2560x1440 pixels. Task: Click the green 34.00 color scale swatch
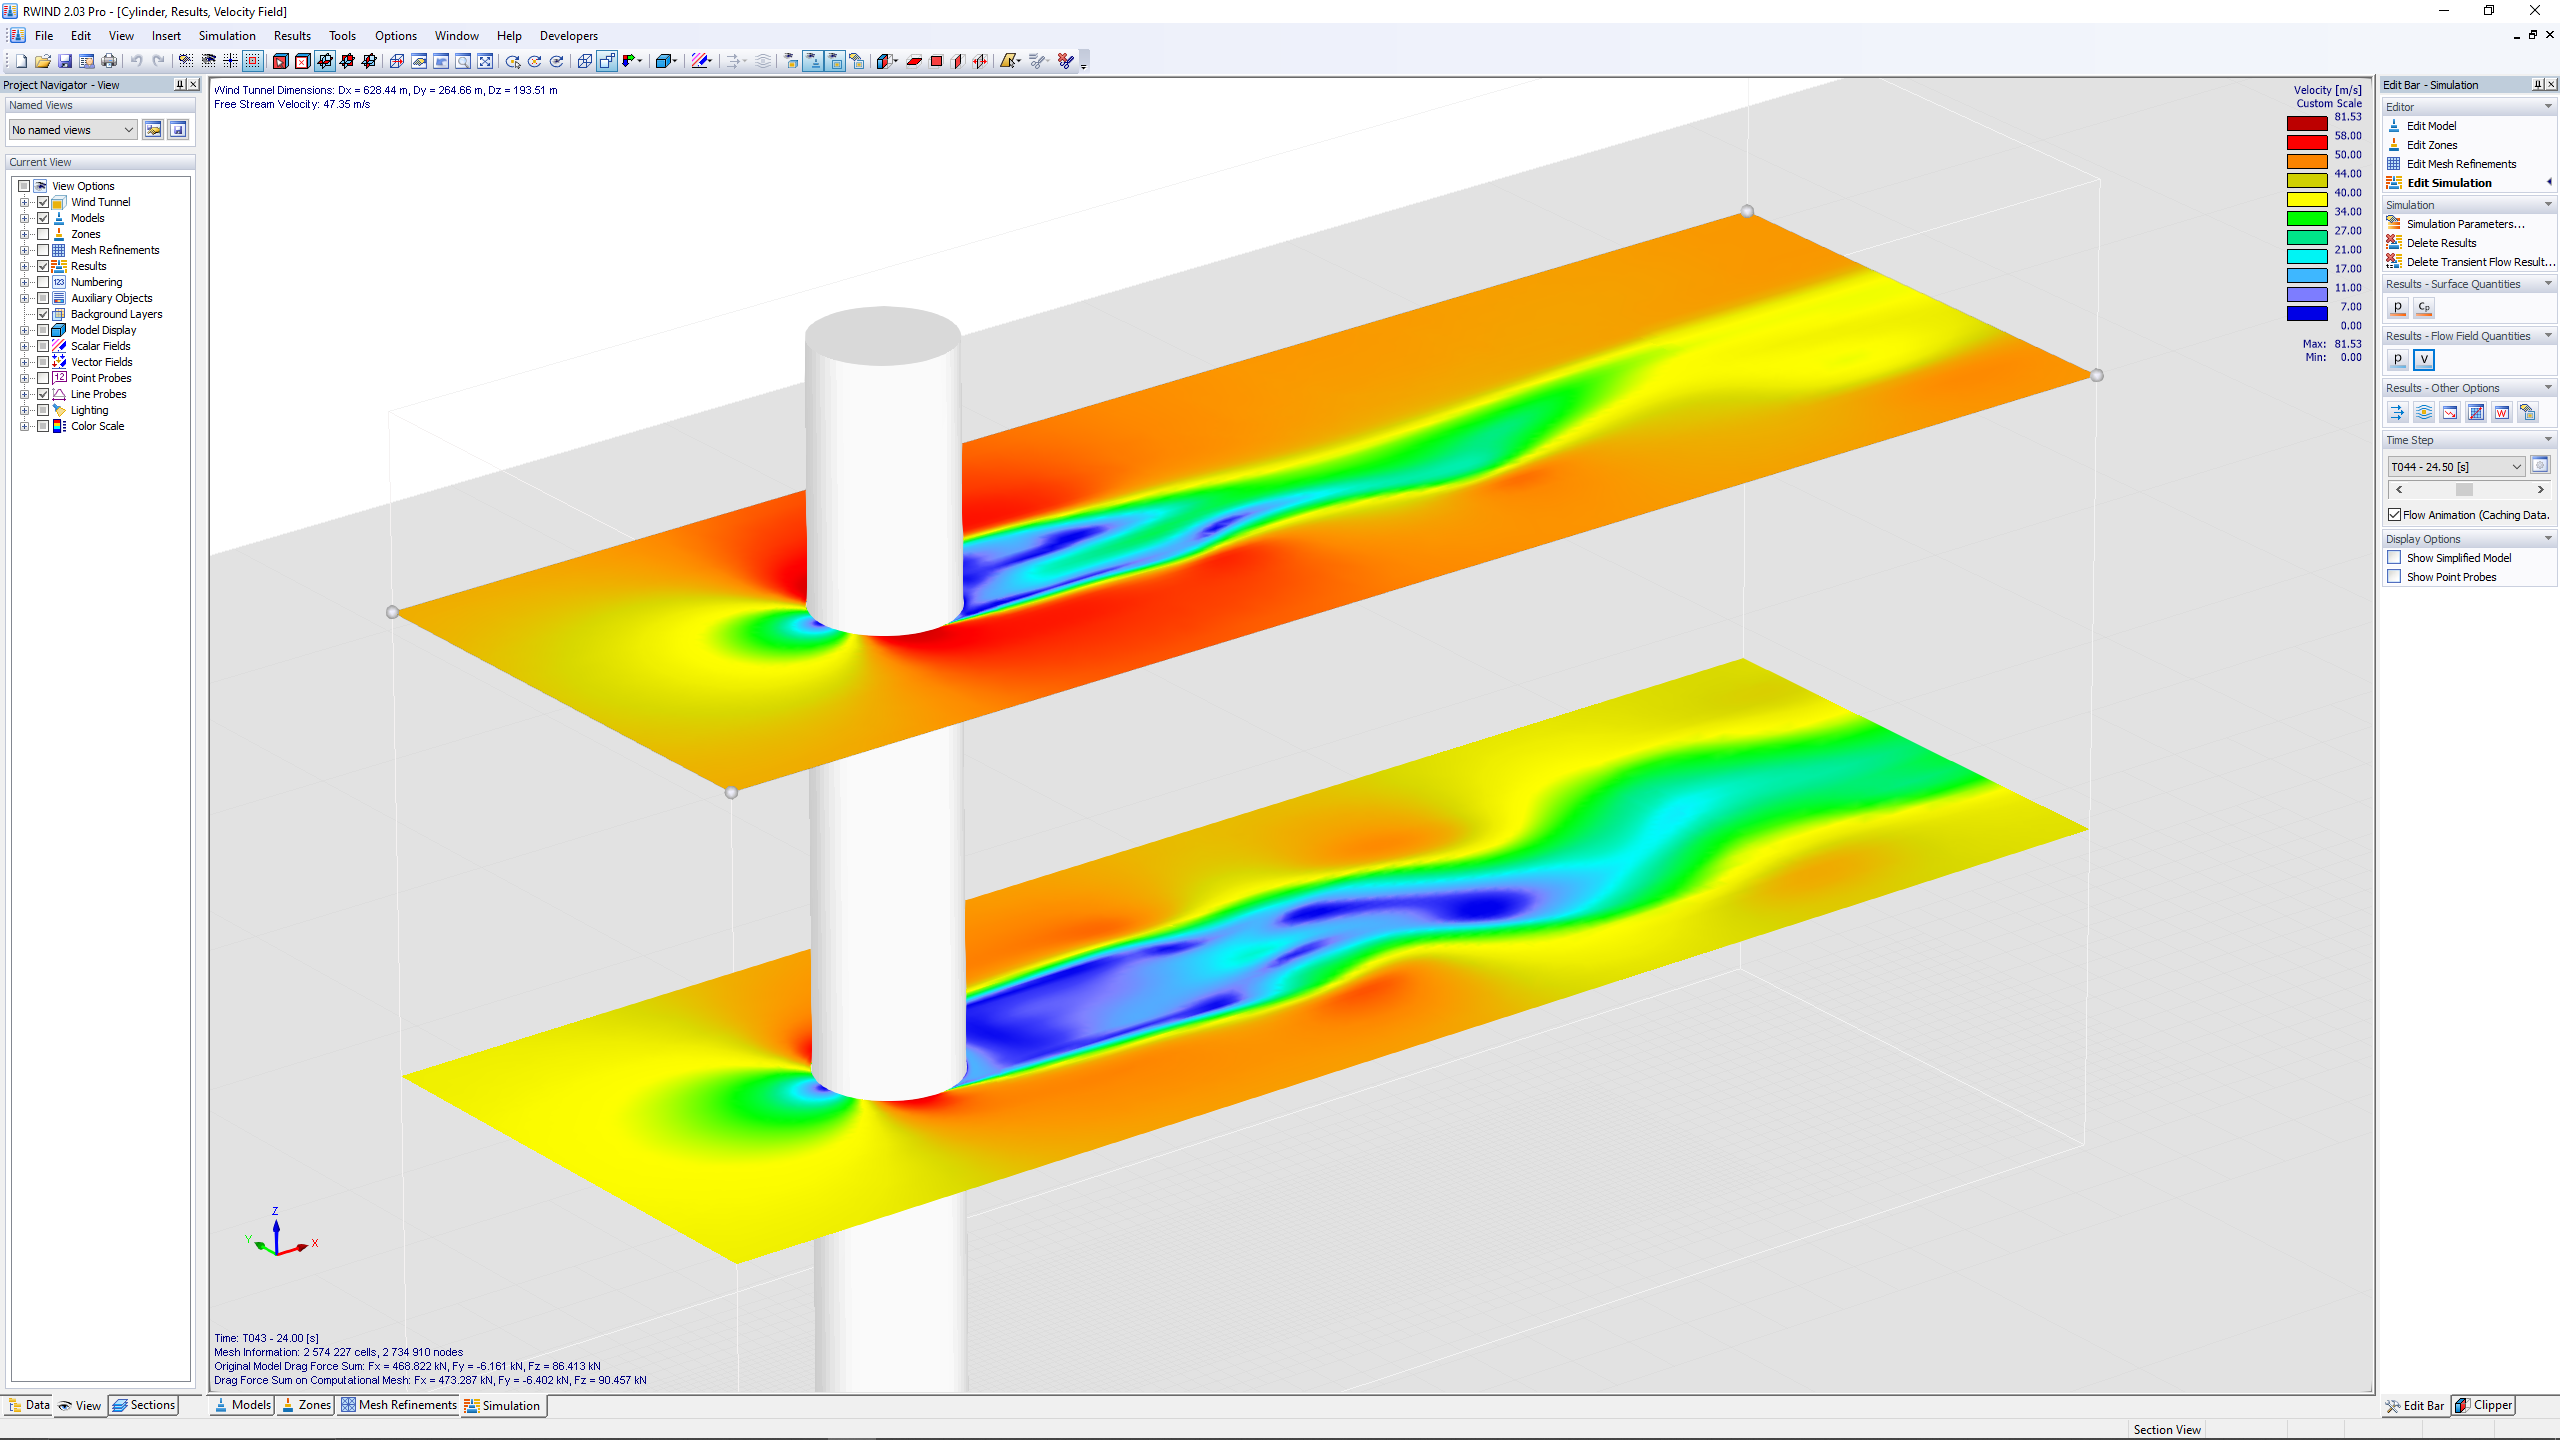coord(2307,219)
